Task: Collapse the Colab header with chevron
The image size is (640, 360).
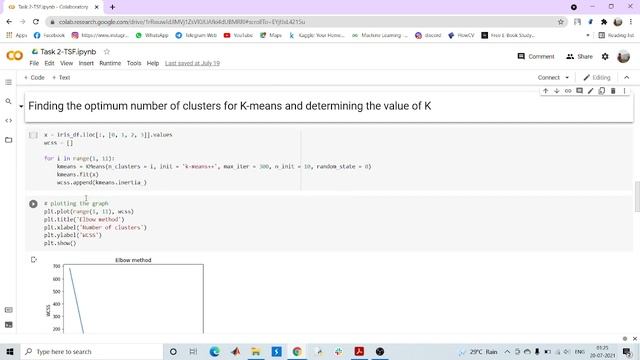Action: pos(627,78)
